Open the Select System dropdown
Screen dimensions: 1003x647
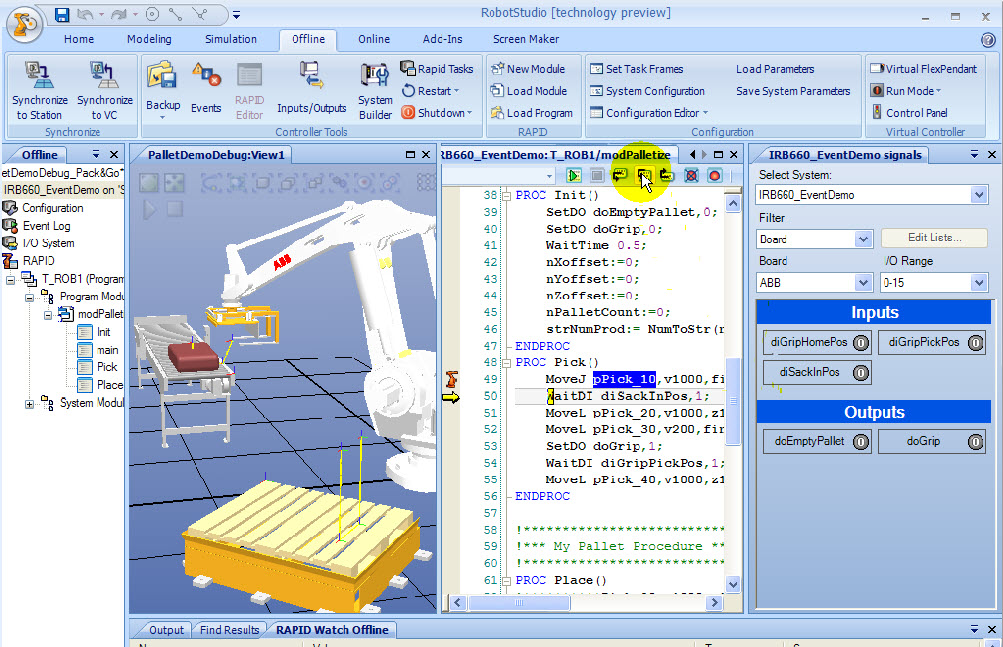(979, 195)
